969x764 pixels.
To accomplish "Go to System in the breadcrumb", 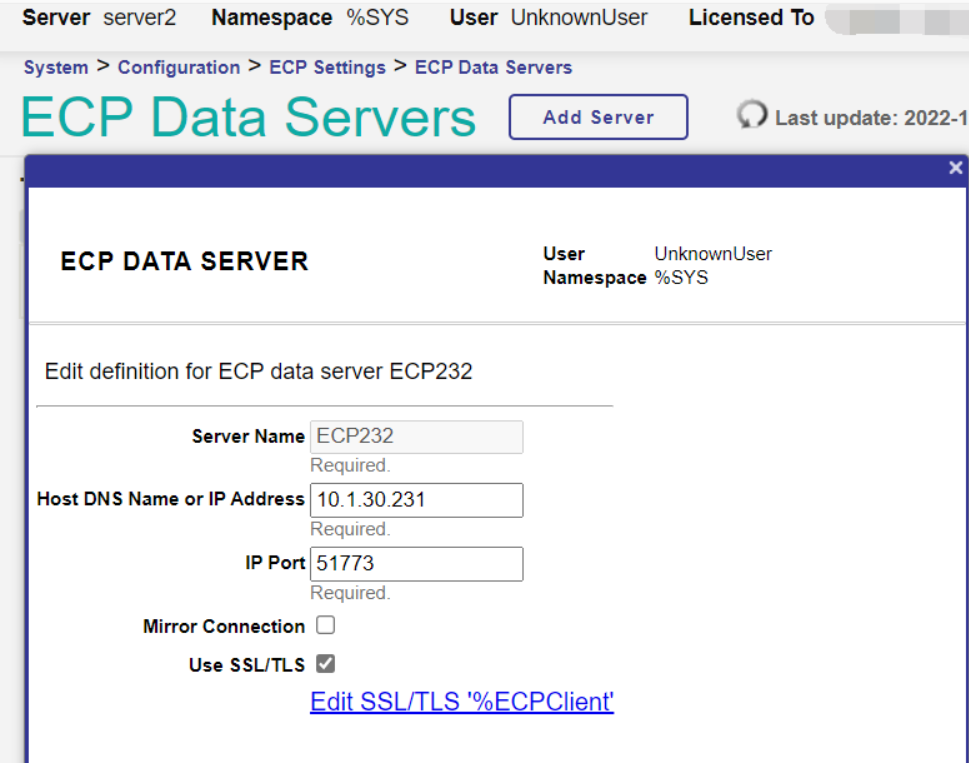I will click(x=56, y=68).
